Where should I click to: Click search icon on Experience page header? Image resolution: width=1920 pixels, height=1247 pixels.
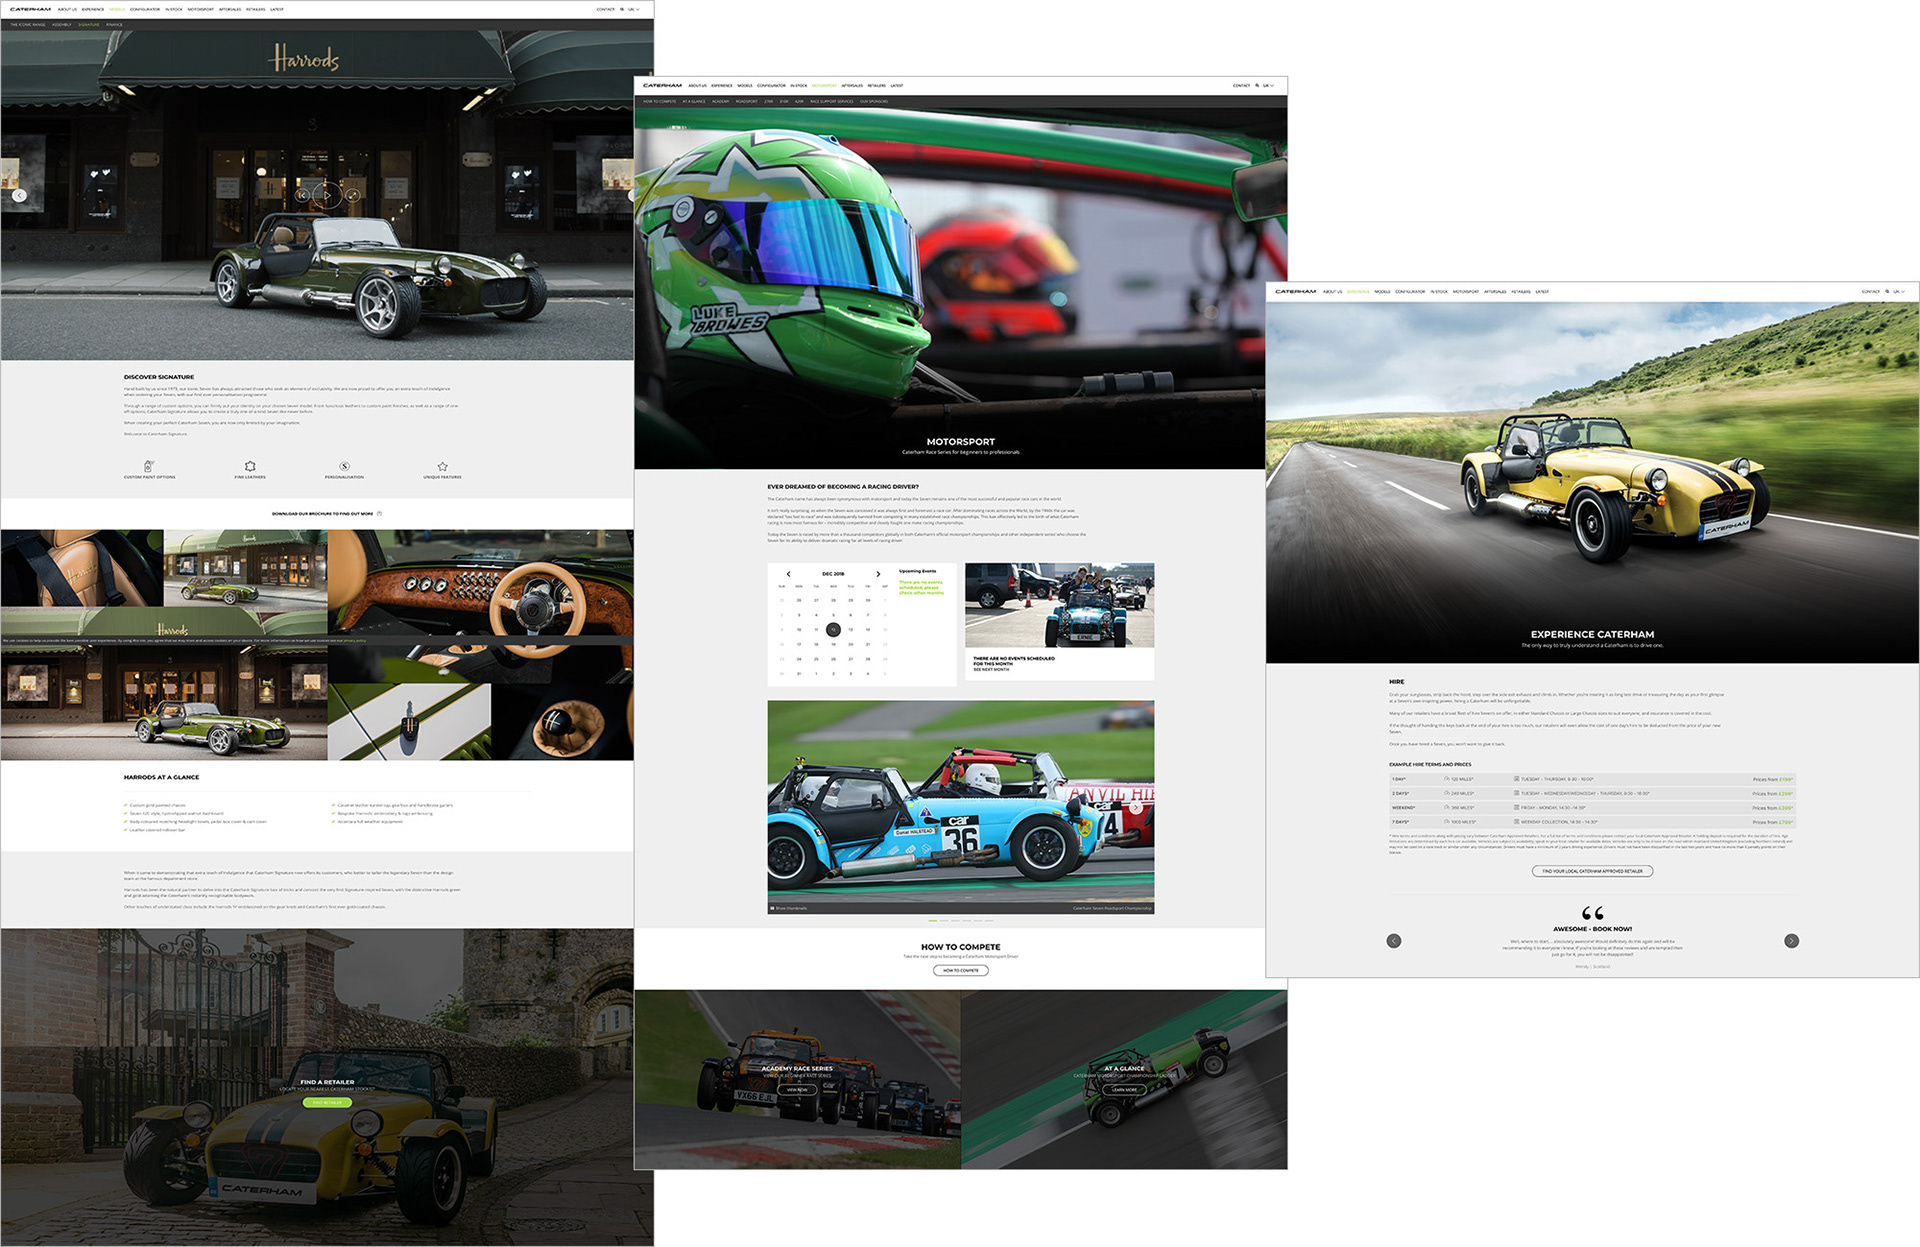pyautogui.click(x=1887, y=292)
